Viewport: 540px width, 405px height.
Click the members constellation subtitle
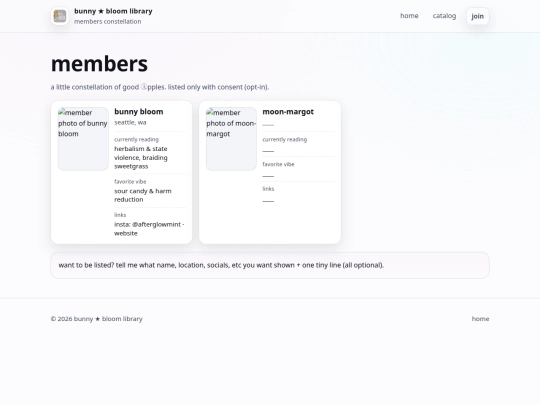pos(107,21)
